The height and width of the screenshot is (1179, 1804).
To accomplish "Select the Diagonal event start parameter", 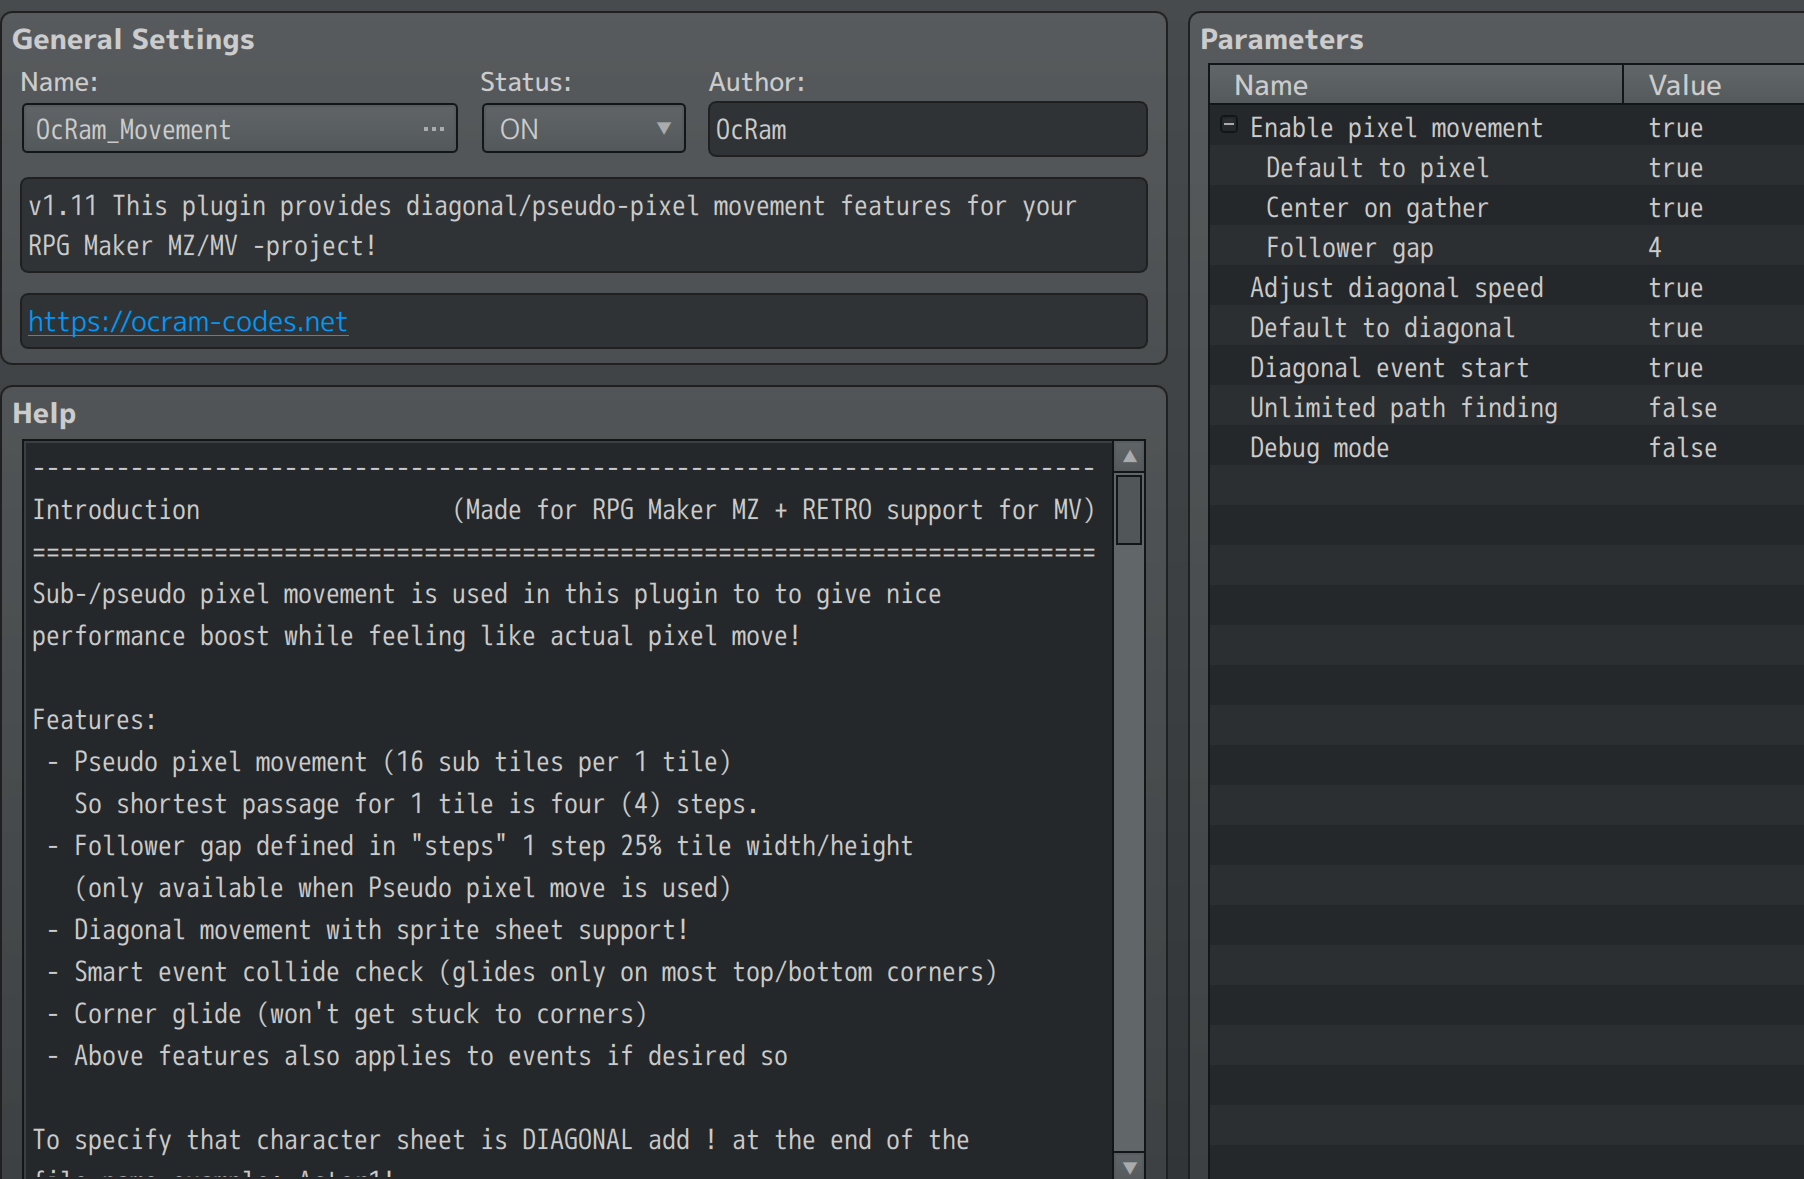I will click(1506, 367).
